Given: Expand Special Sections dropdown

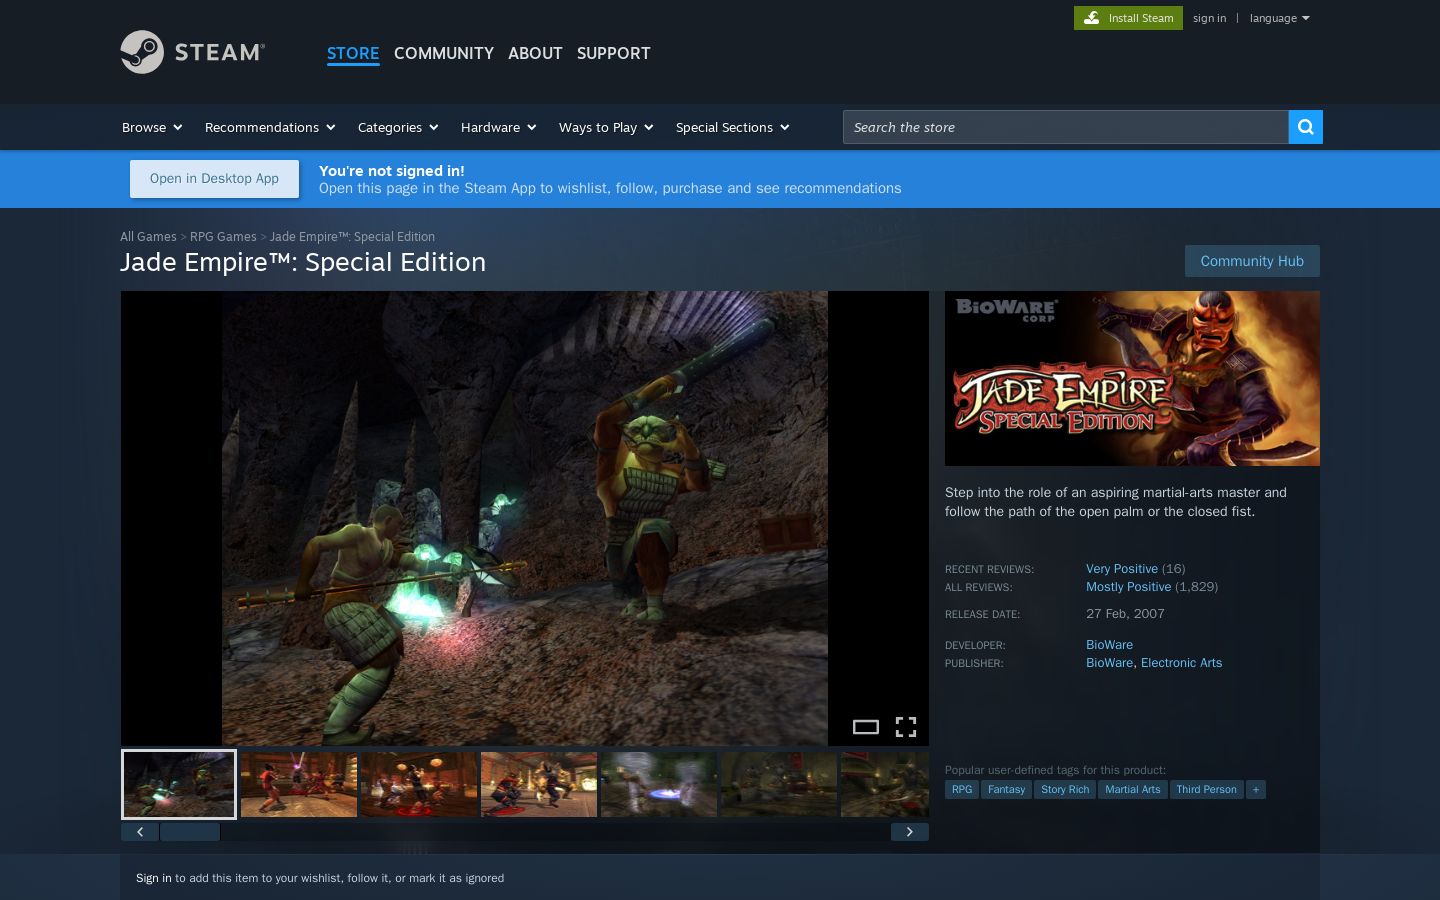Looking at the screenshot, I should coord(733,127).
